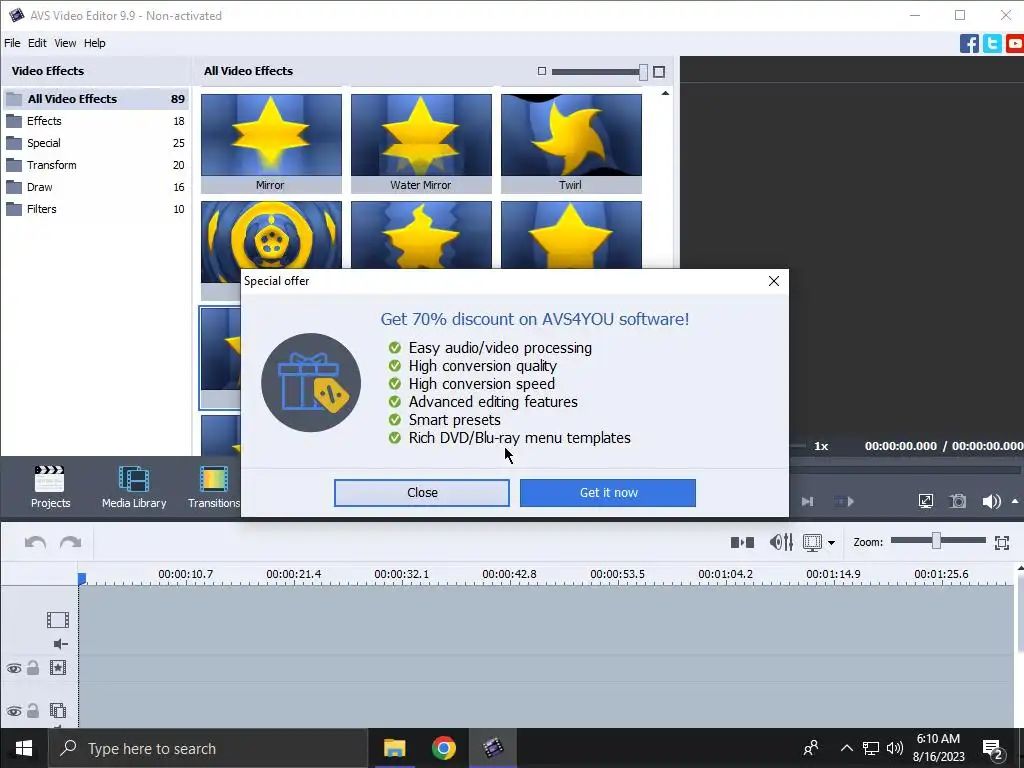Viewport: 1024px width, 768px height.
Task: Open the People icon in the taskbar
Action: click(811, 748)
